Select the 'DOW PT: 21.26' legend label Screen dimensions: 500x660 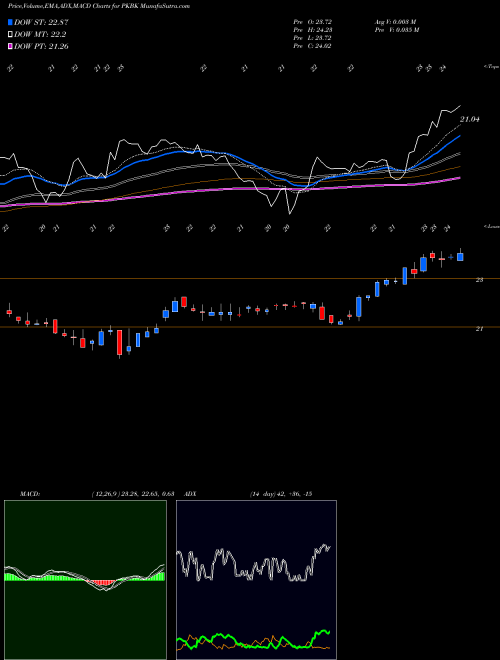(x=41, y=46)
